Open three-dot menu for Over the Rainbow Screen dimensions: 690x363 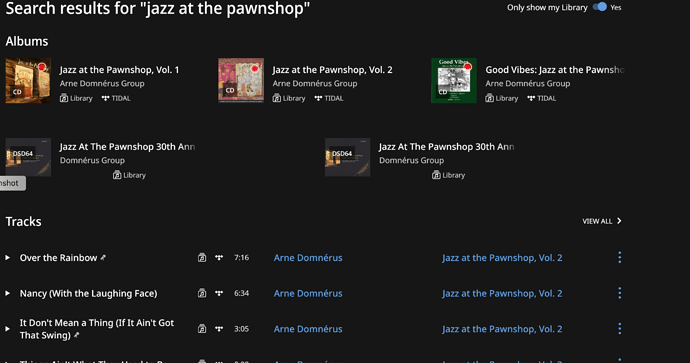(x=620, y=258)
